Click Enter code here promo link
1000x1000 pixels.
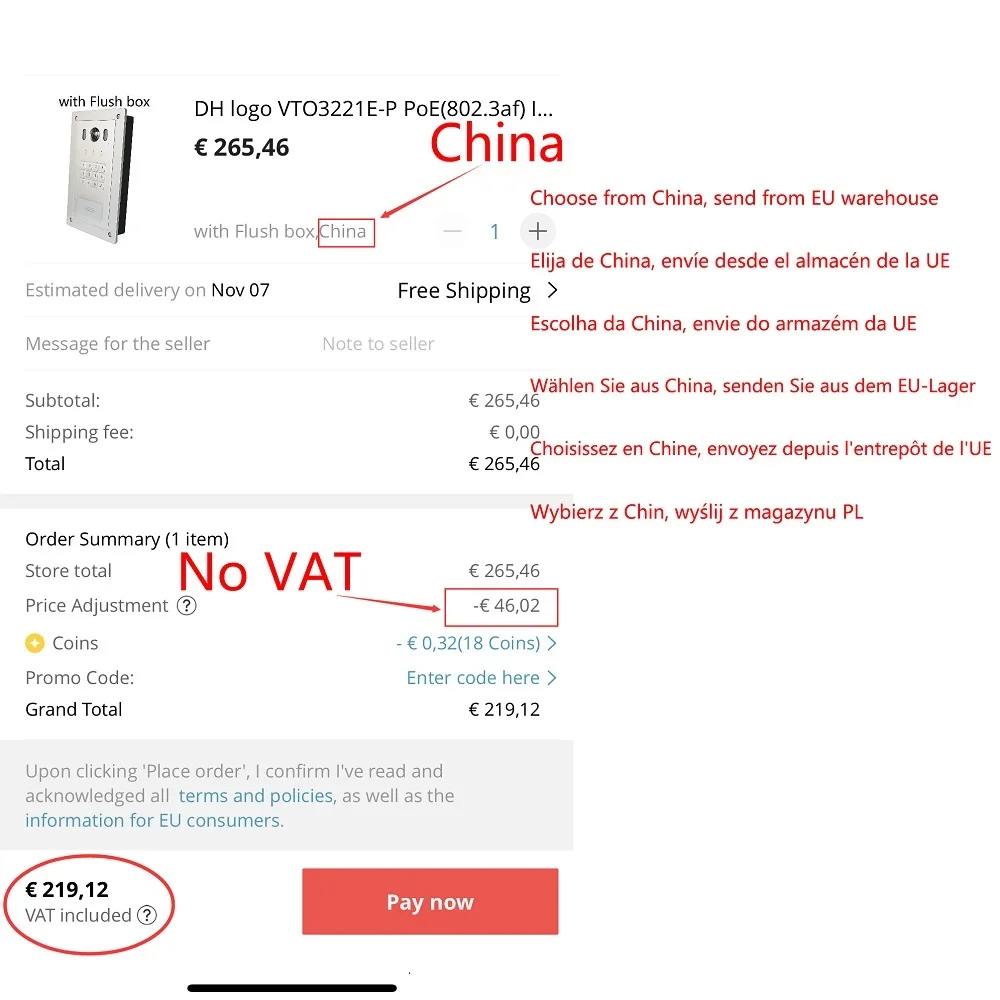[x=473, y=677]
